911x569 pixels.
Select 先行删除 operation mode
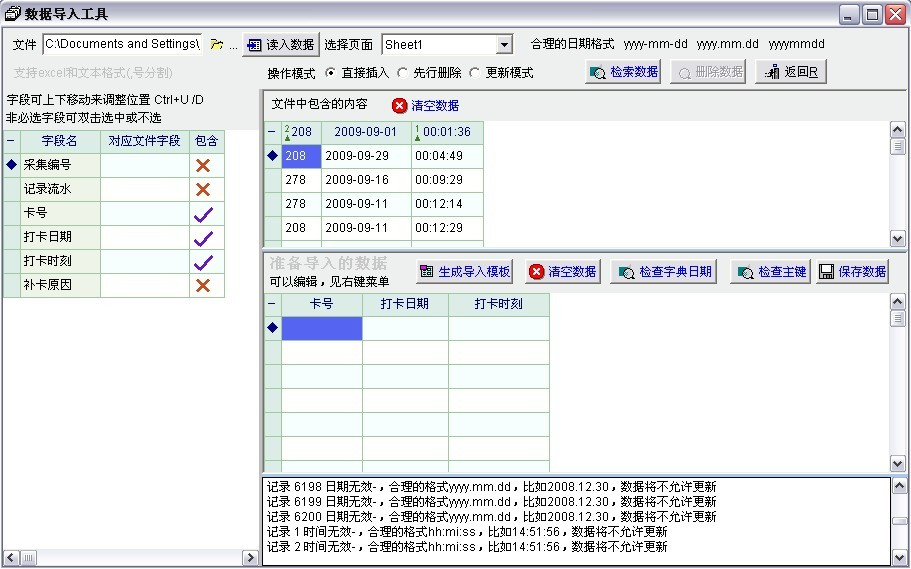pos(402,73)
